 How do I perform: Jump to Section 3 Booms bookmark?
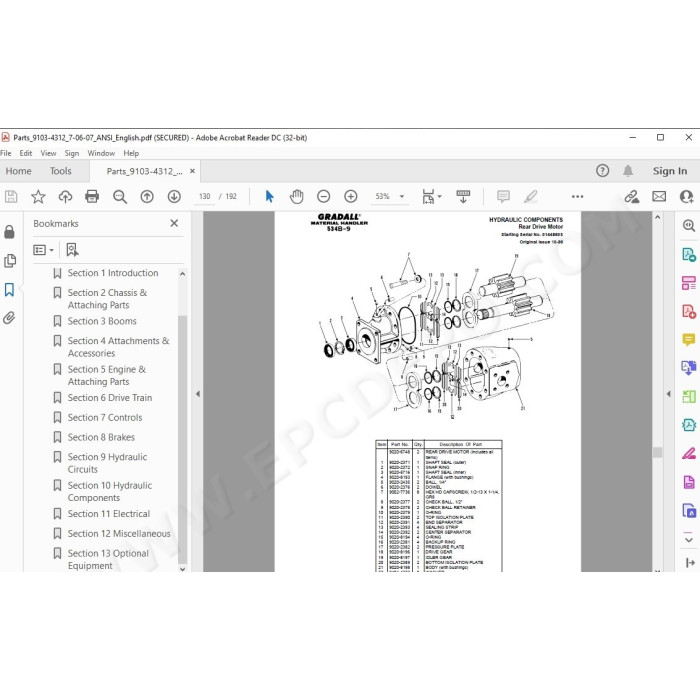pyautogui.click(x=102, y=321)
